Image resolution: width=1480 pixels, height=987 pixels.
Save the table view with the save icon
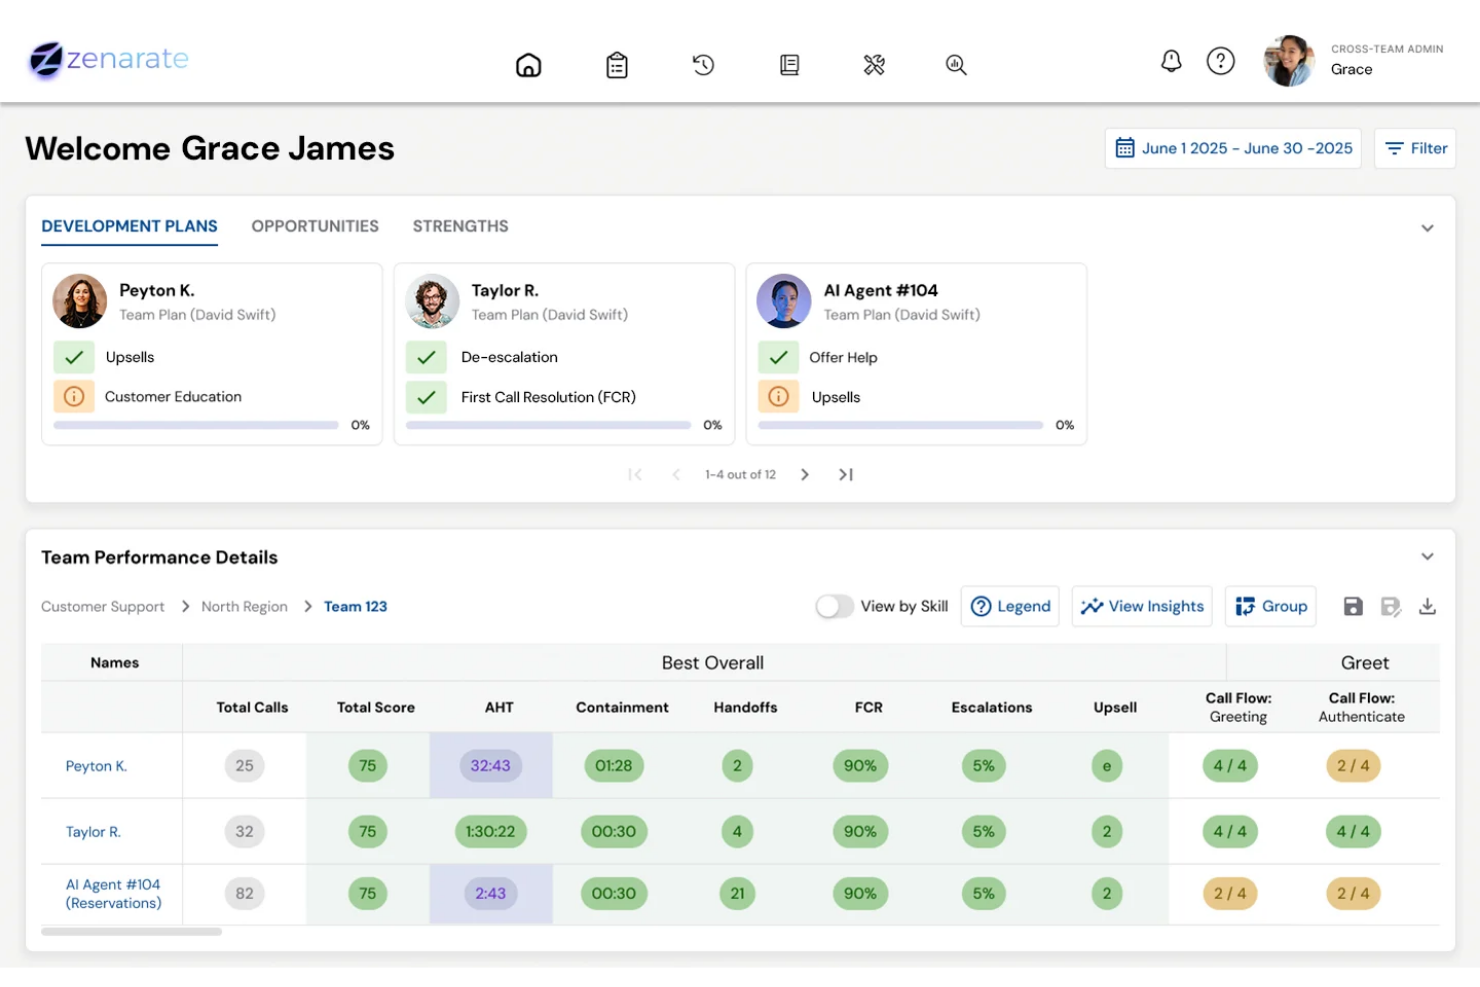pos(1353,606)
